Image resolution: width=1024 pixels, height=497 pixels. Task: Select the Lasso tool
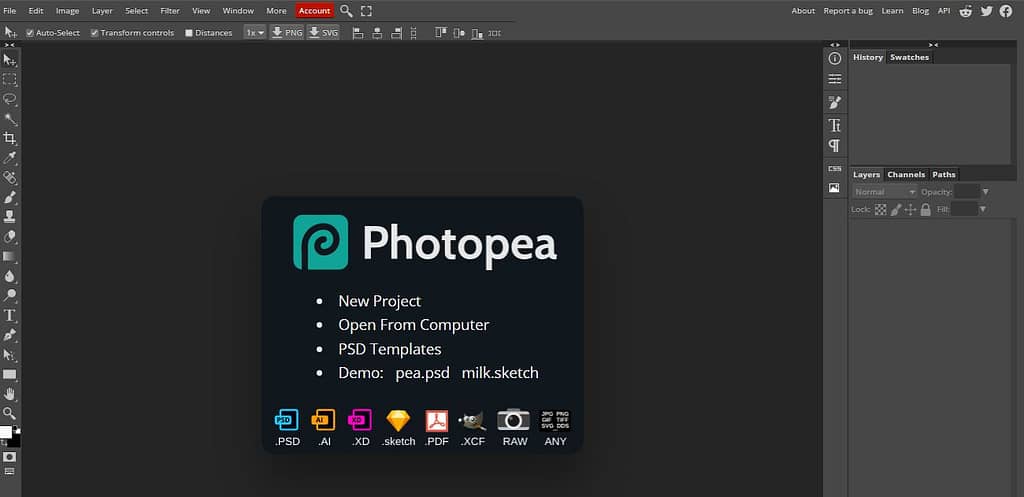pyautogui.click(x=10, y=99)
